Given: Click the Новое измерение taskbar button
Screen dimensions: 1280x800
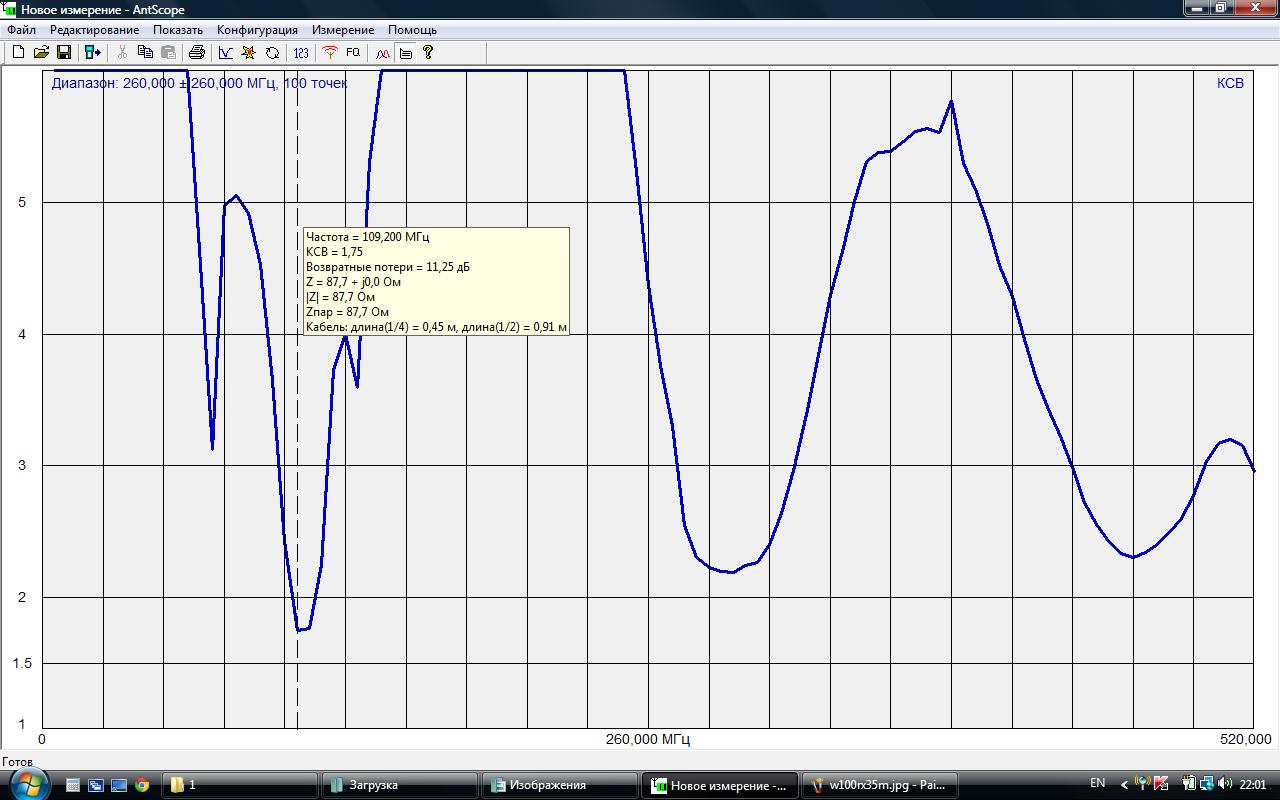Looking at the screenshot, I should point(720,785).
